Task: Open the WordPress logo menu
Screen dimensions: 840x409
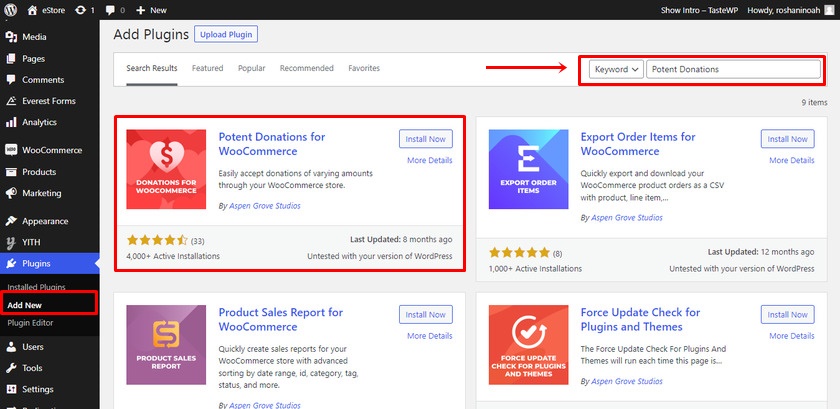Action: (11, 10)
